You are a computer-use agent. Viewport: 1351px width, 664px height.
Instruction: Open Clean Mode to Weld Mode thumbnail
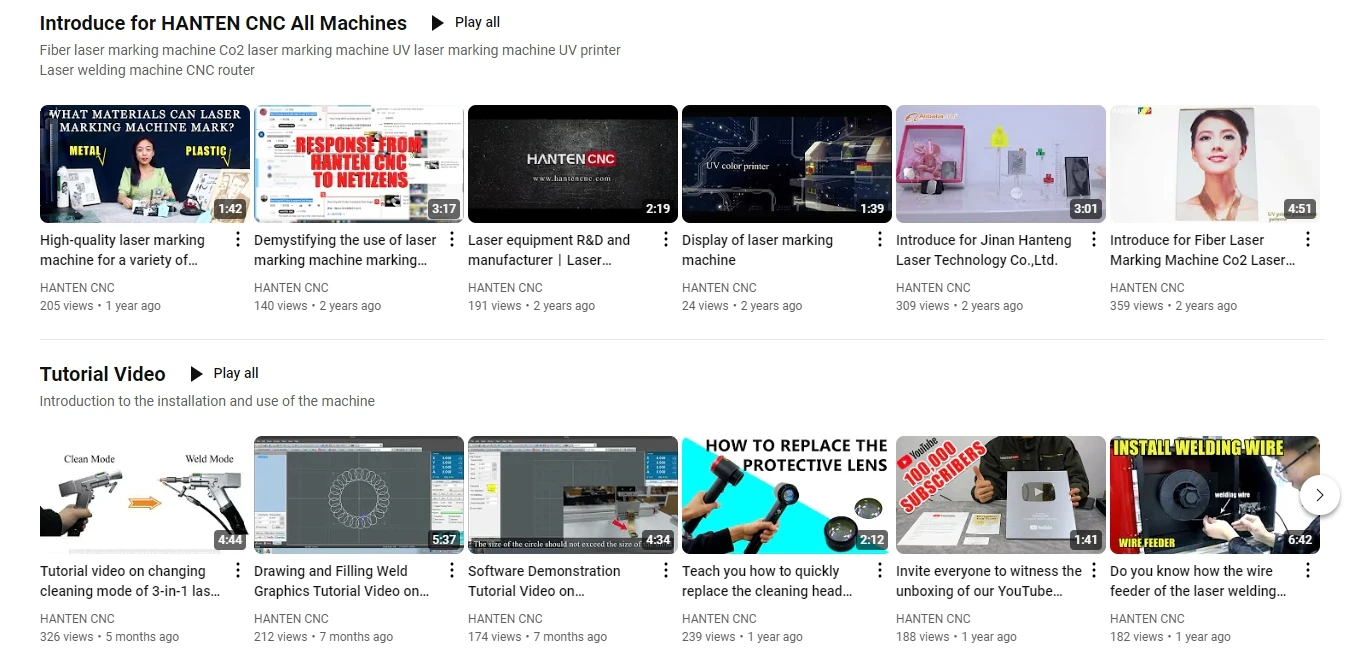point(145,495)
